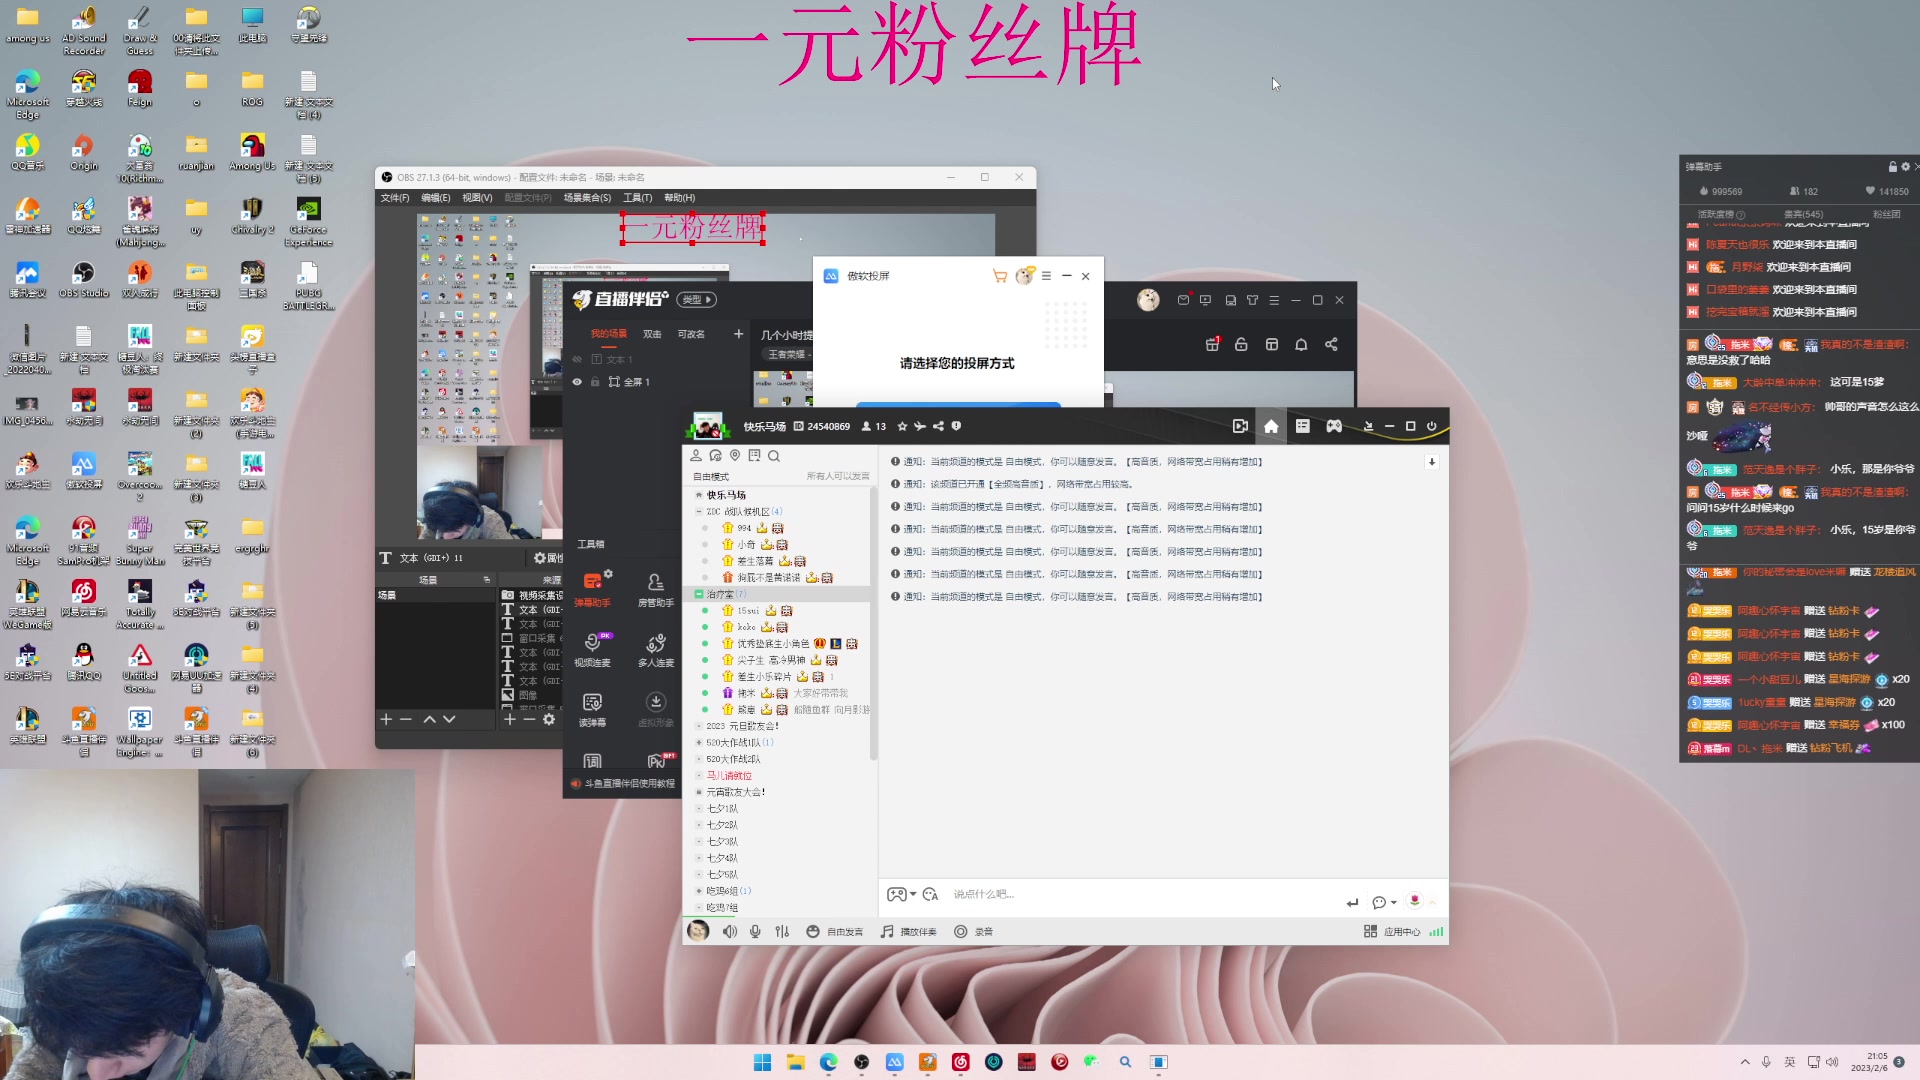Collapse ZDC 战队候机区 channel group
This screenshot has height=1080, width=1920.
tap(699, 511)
